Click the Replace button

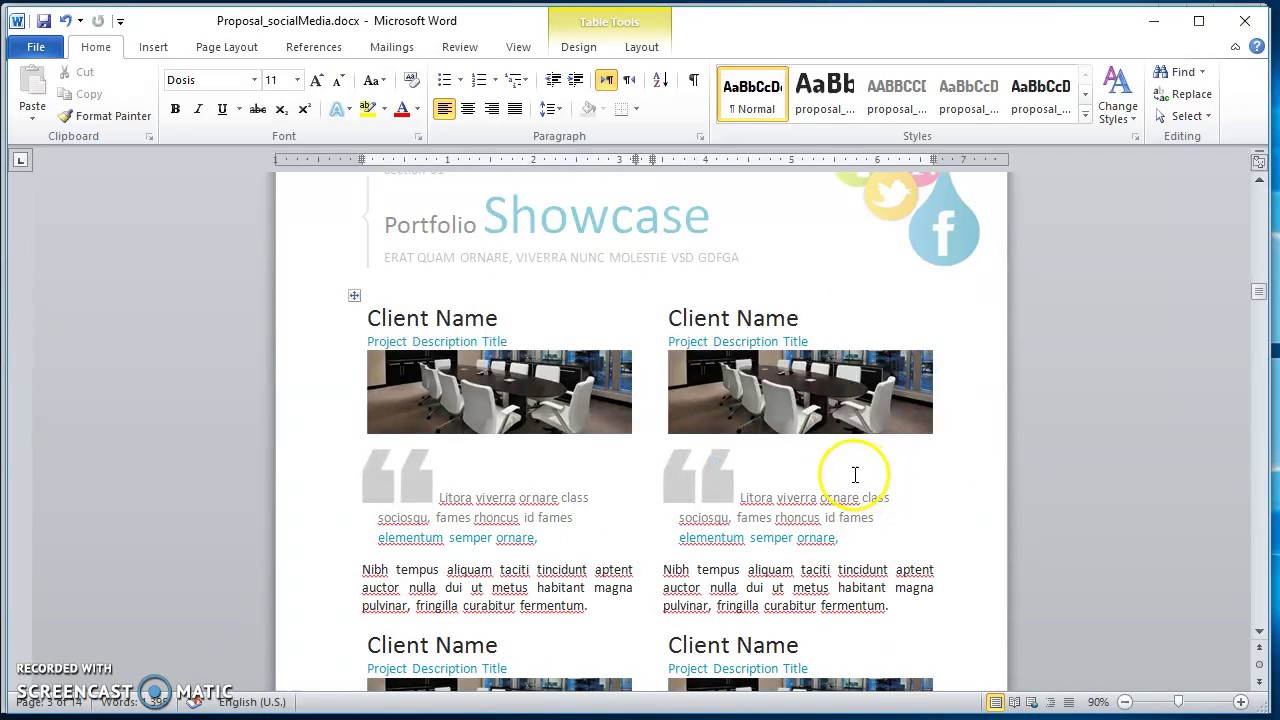[1183, 94]
